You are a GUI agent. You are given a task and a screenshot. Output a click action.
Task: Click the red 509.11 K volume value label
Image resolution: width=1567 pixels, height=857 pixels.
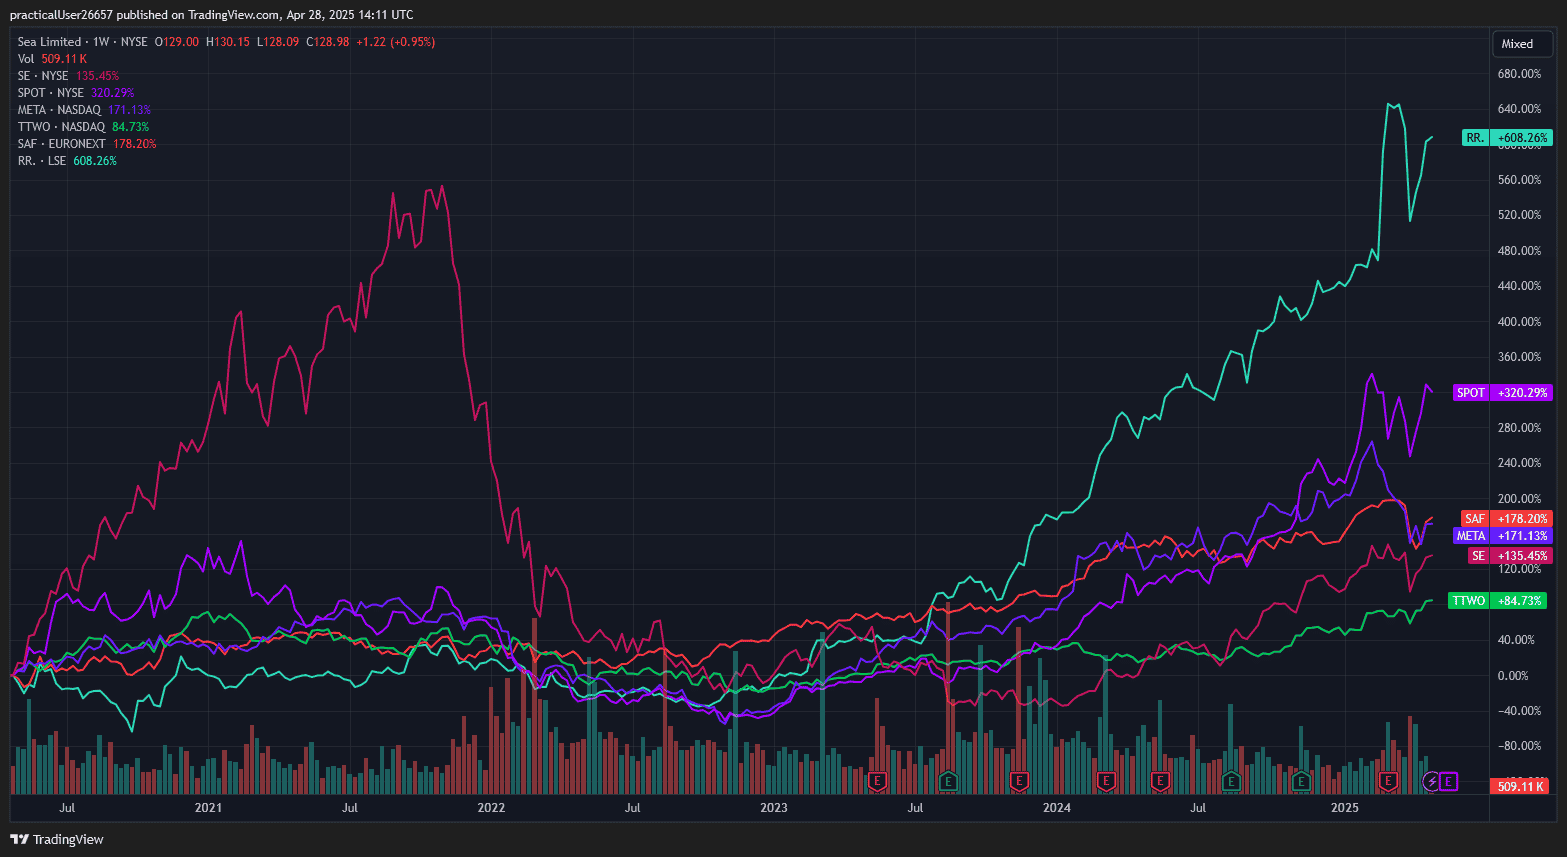point(1521,786)
